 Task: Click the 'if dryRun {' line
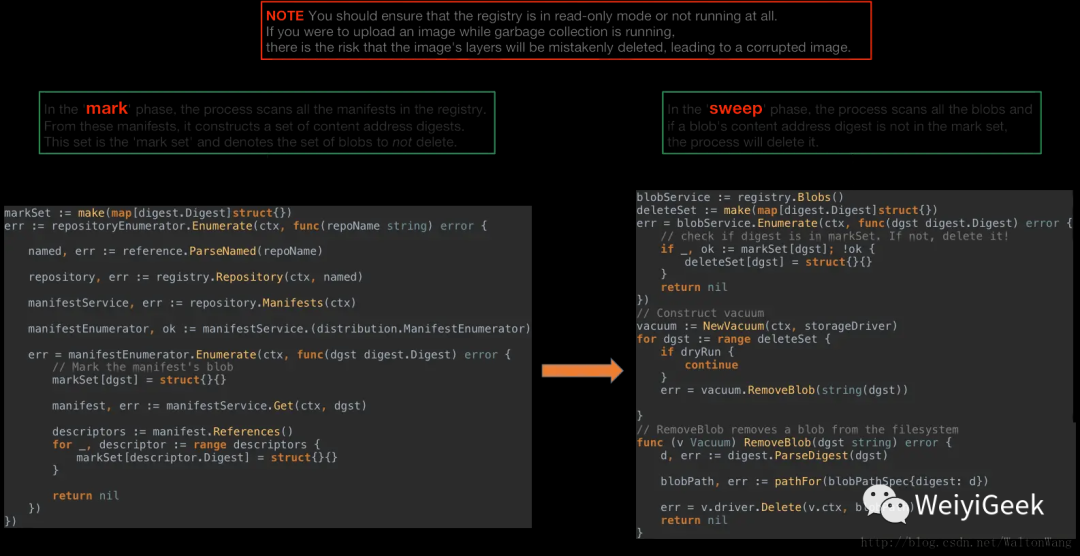coord(695,352)
